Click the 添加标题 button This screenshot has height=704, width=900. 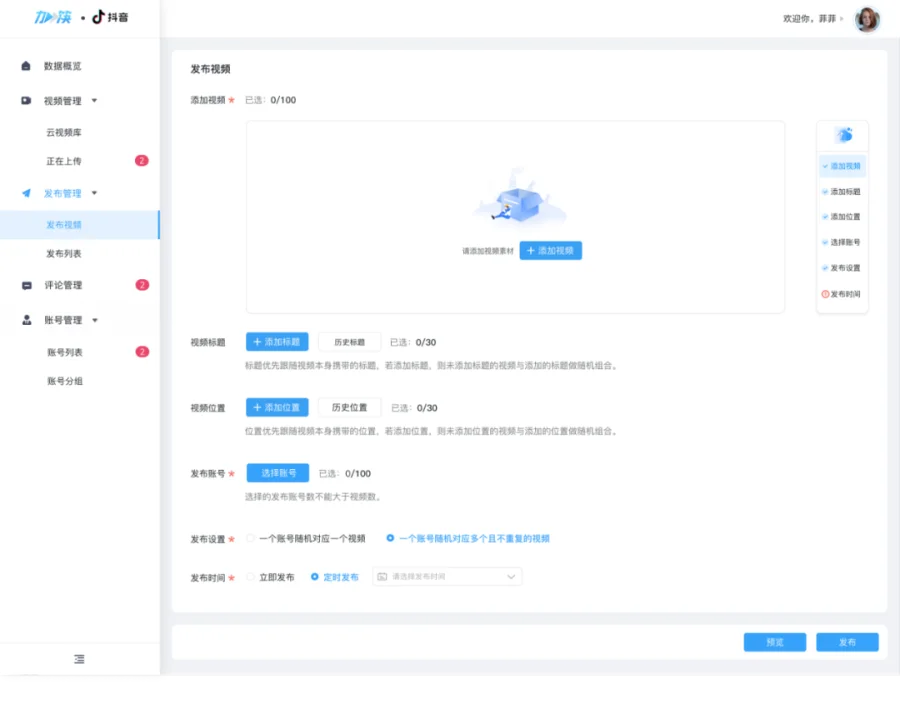[277, 342]
